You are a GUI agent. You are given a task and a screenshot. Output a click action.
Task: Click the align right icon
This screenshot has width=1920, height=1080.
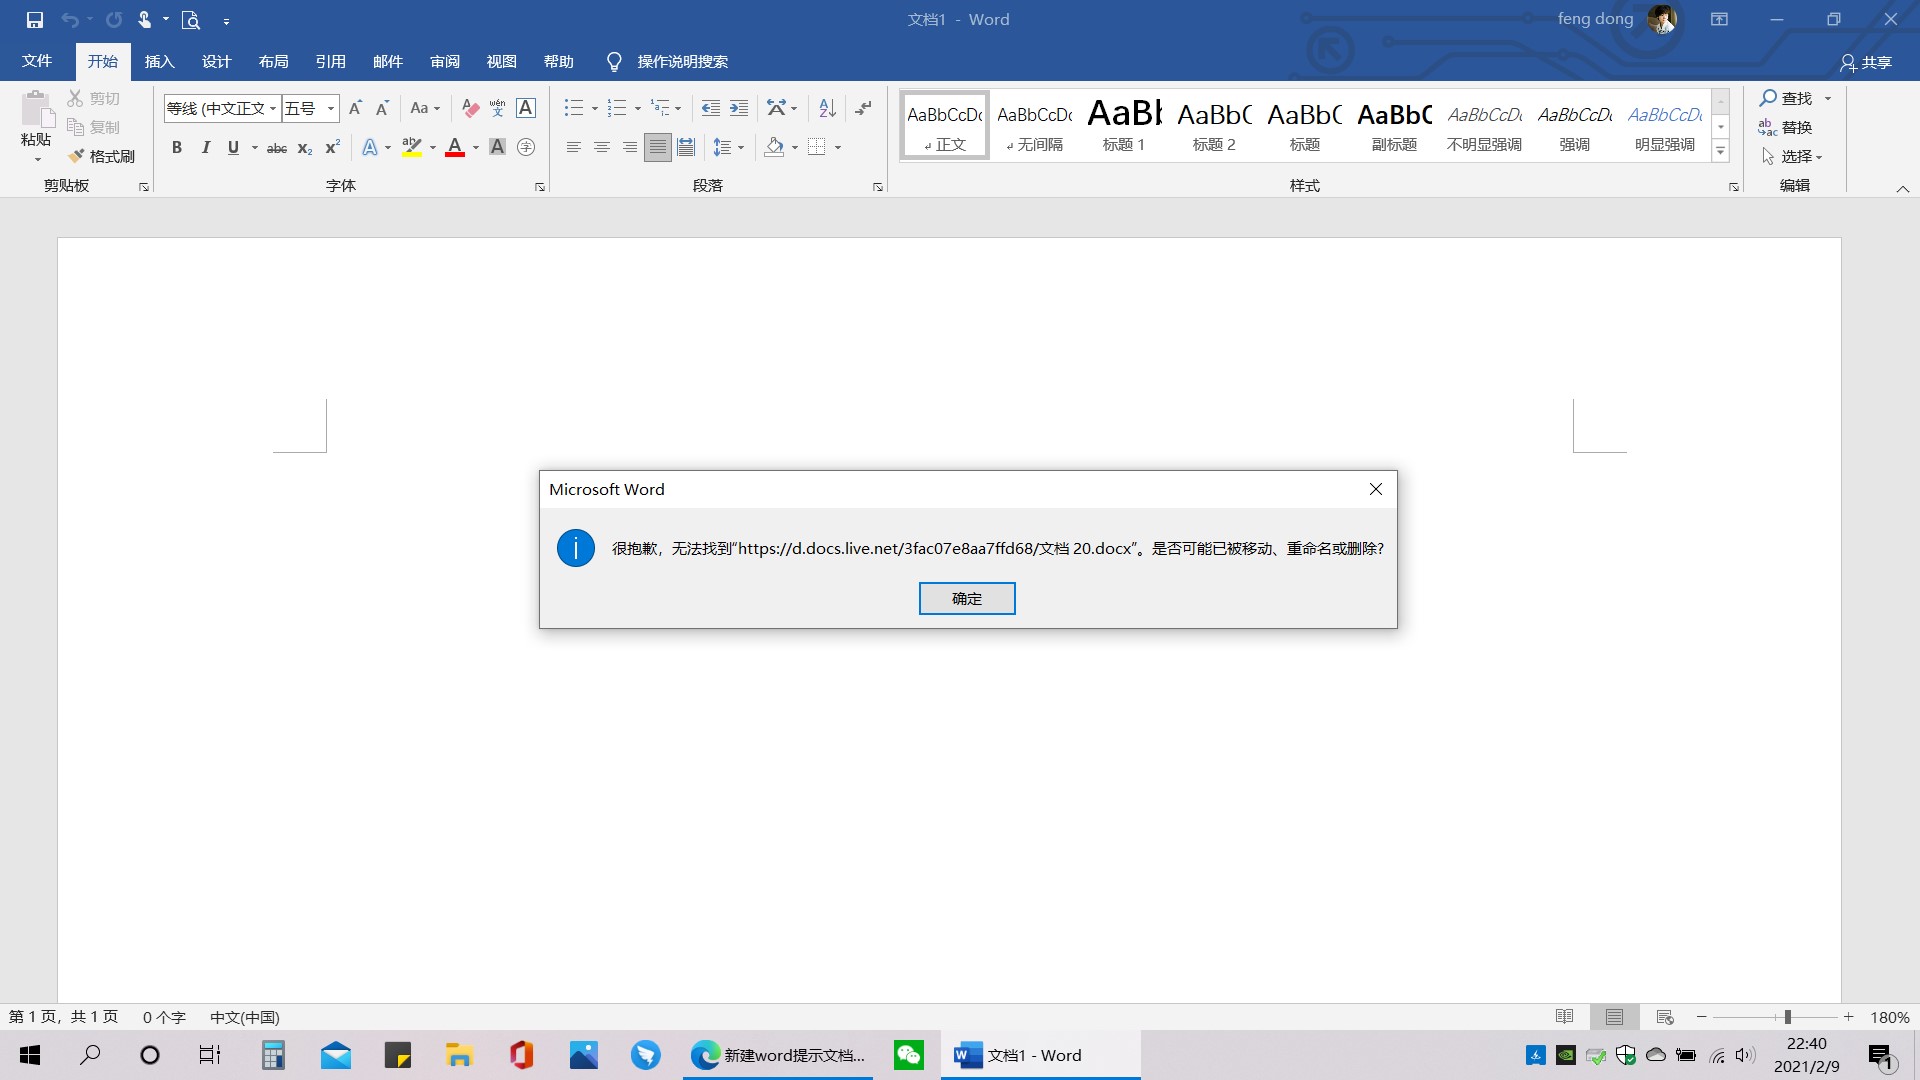[x=630, y=148]
